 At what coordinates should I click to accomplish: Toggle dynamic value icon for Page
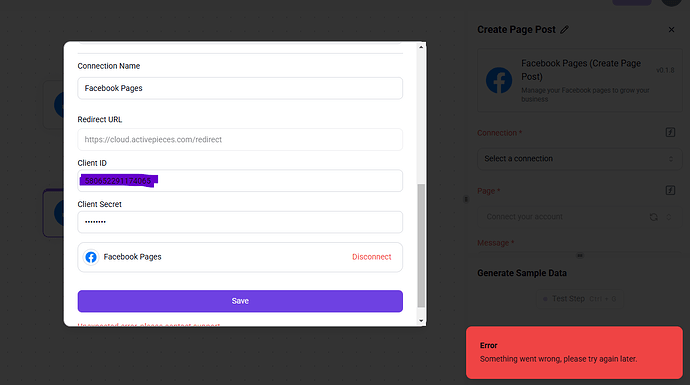[x=670, y=191]
